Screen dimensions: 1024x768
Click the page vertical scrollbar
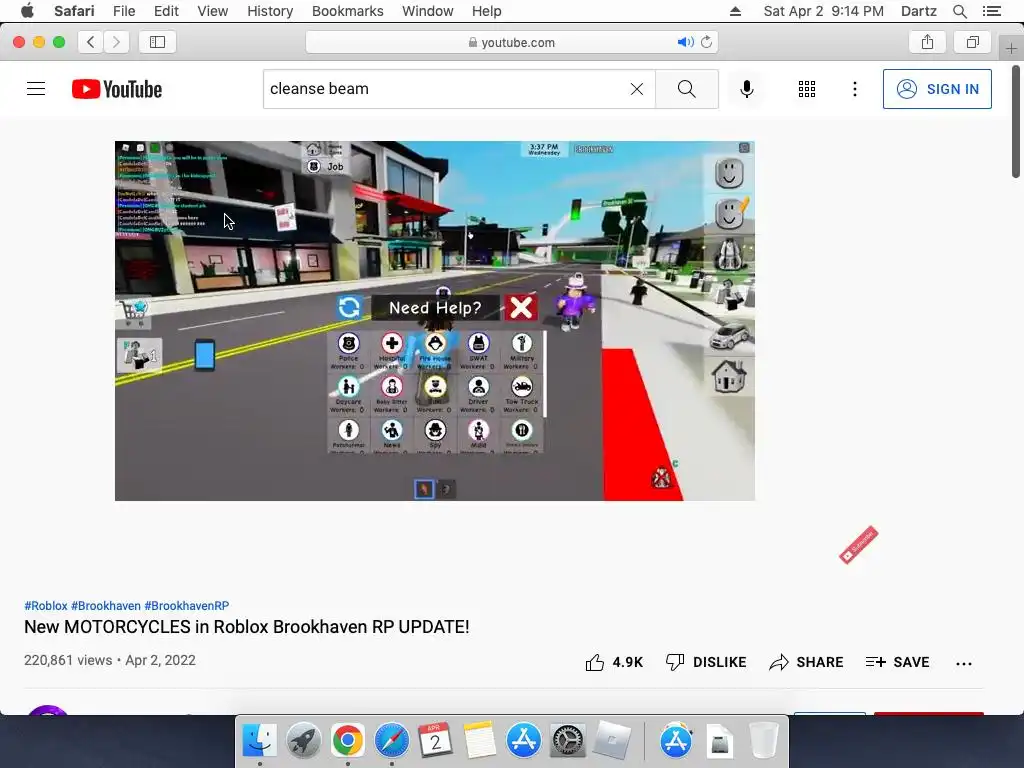(1016, 121)
